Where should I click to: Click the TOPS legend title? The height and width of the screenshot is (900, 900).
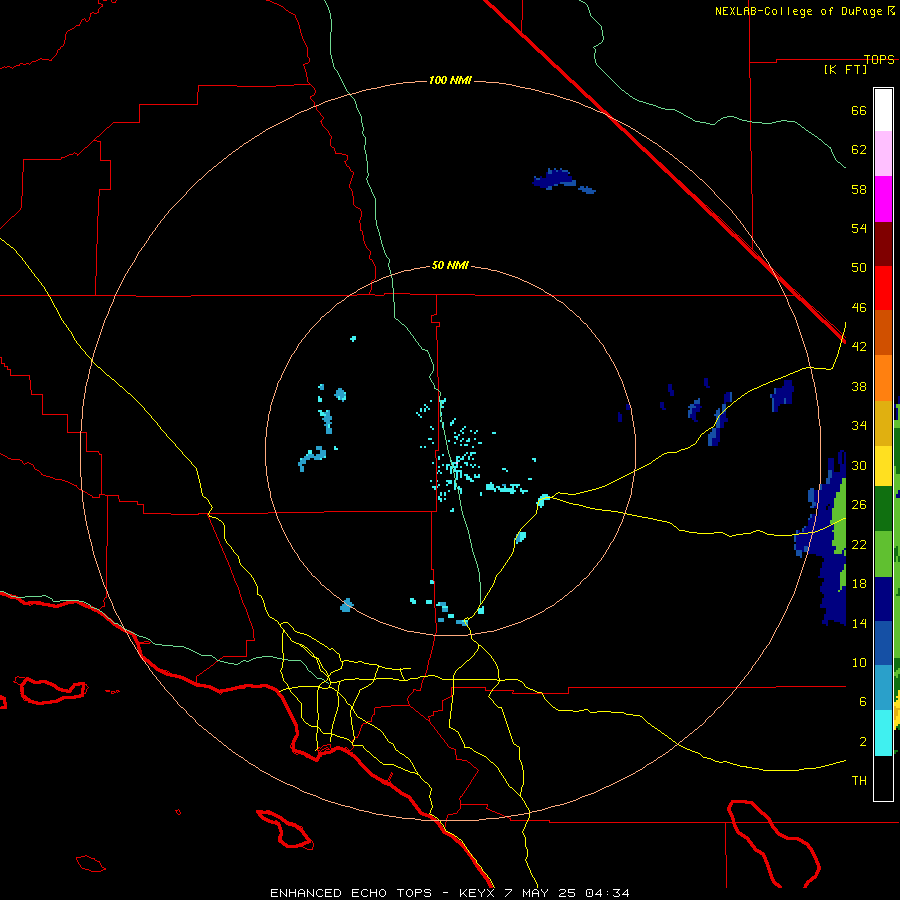point(879,59)
